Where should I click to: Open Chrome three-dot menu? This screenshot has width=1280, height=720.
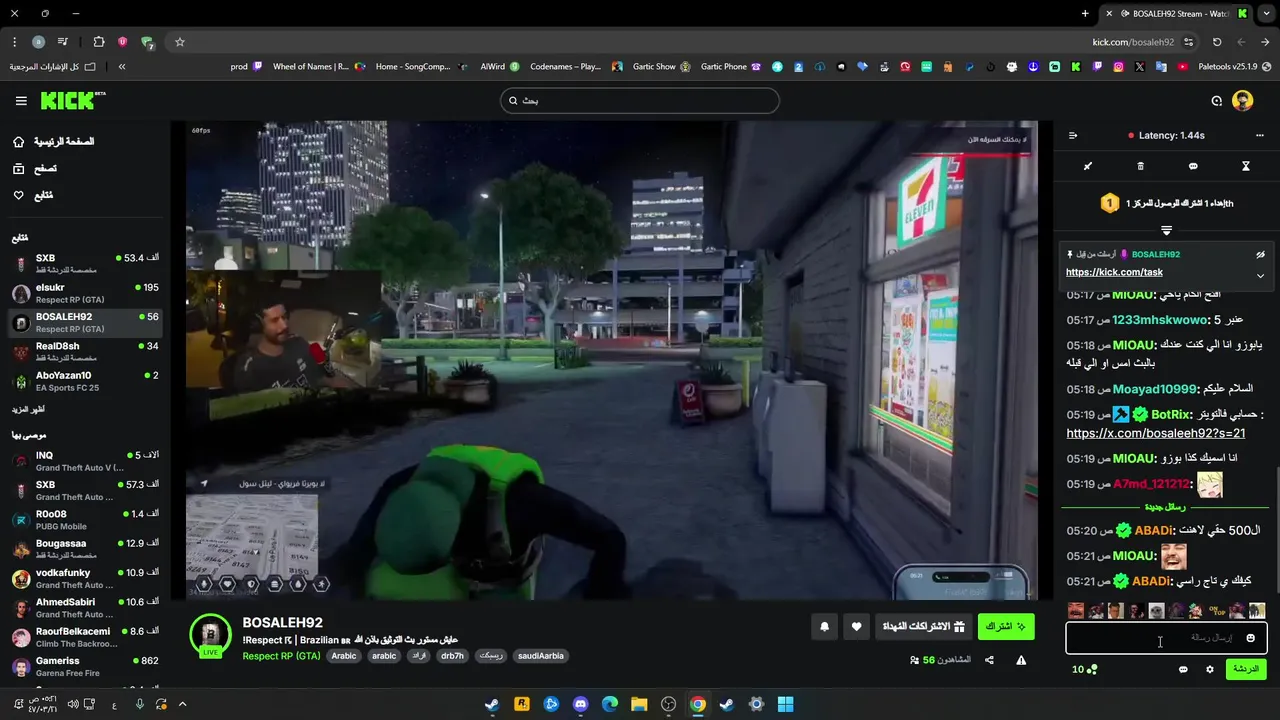pyautogui.click(x=14, y=42)
